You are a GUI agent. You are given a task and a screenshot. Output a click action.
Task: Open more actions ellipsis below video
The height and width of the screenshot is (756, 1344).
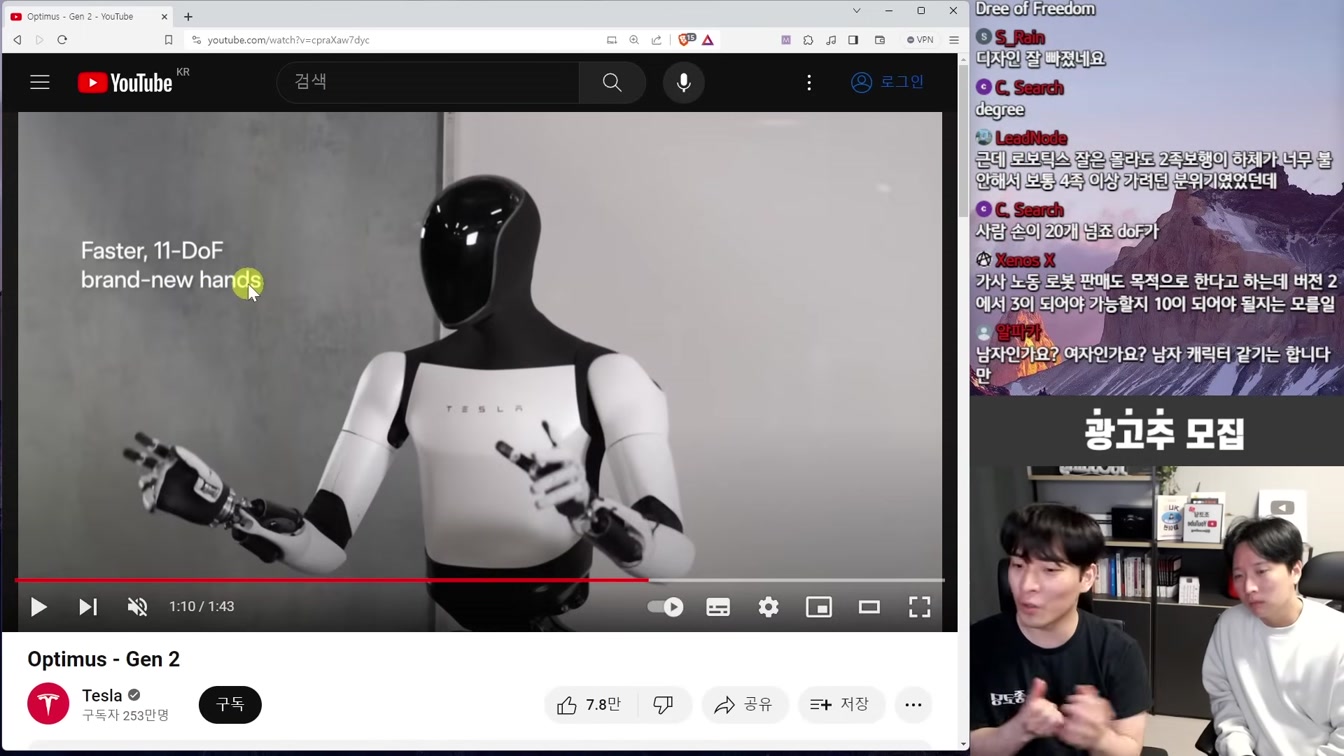(x=913, y=705)
